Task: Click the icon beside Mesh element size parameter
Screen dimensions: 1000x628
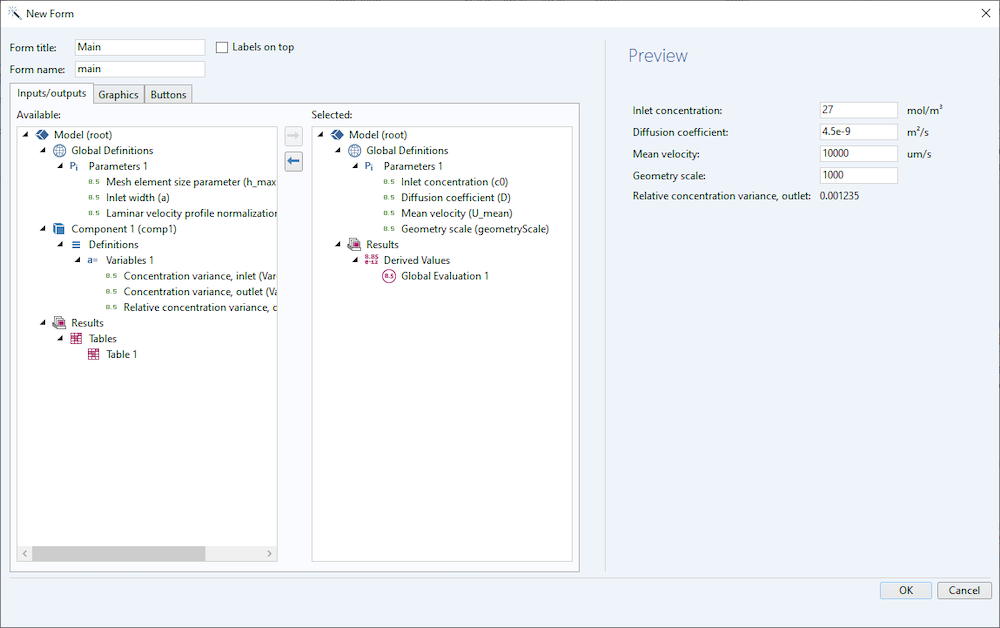Action: (94, 182)
